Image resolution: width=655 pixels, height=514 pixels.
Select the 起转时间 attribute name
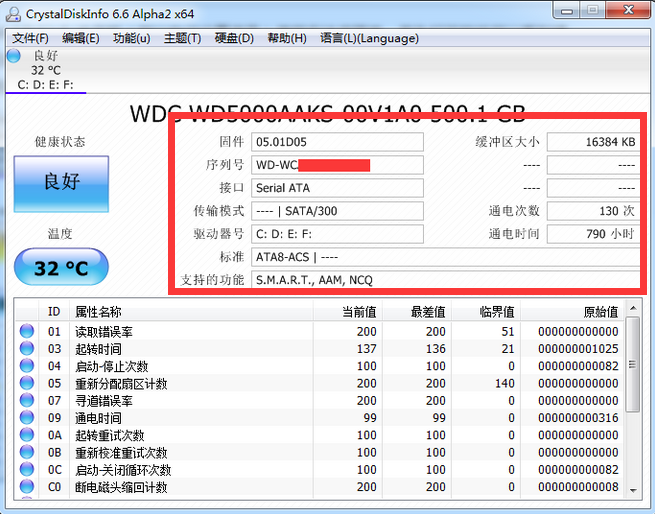(x=98, y=349)
